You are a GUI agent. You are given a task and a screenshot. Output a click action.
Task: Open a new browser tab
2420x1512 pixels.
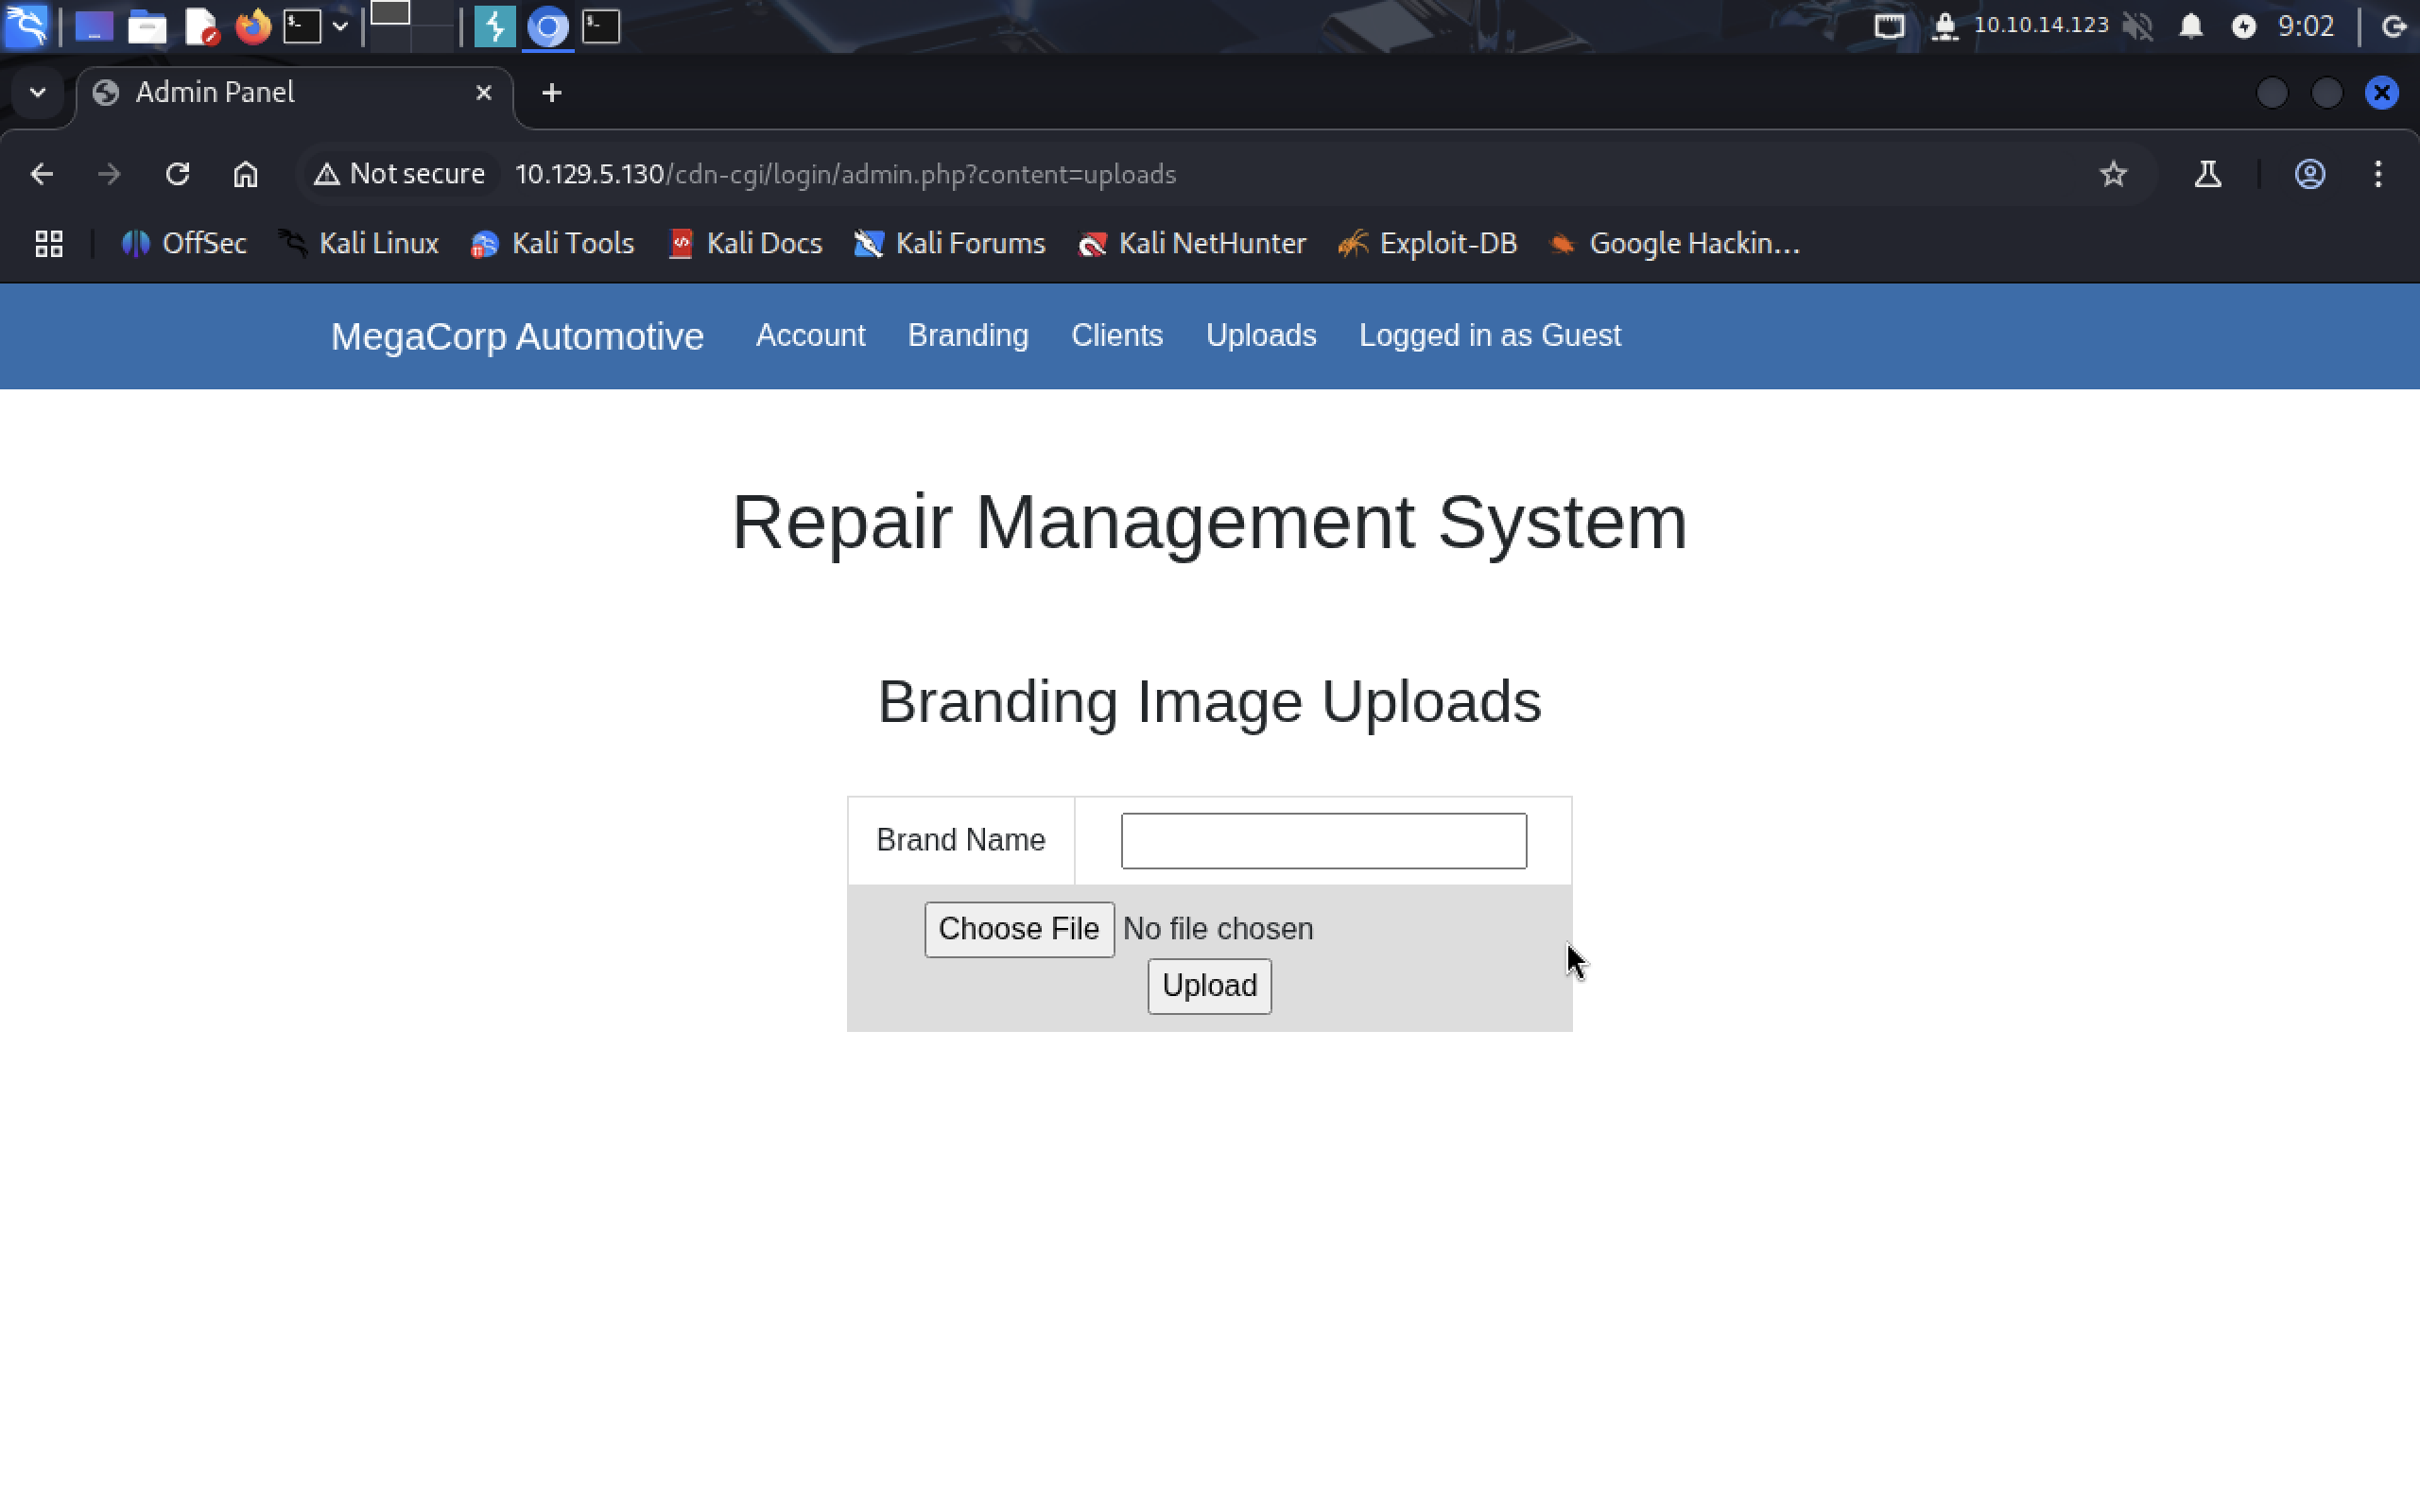click(x=551, y=93)
